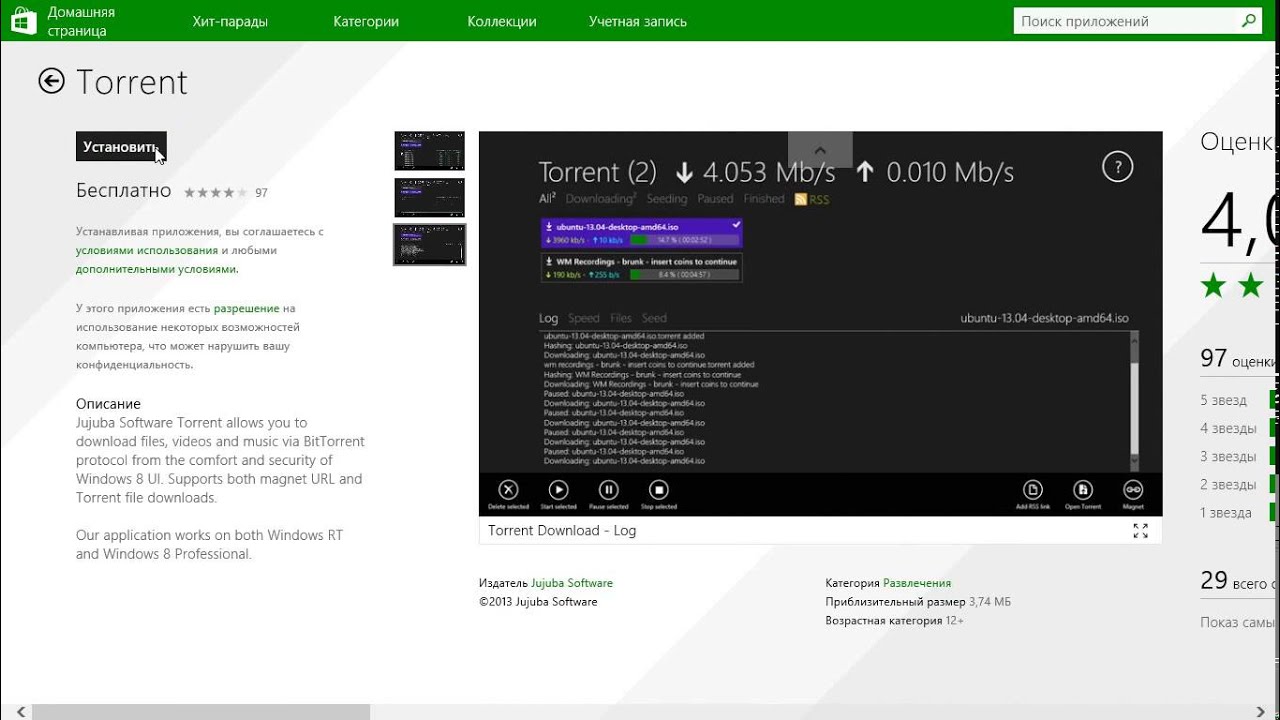Open the разрешение permissions link
This screenshot has width=1280, height=720.
point(246,308)
